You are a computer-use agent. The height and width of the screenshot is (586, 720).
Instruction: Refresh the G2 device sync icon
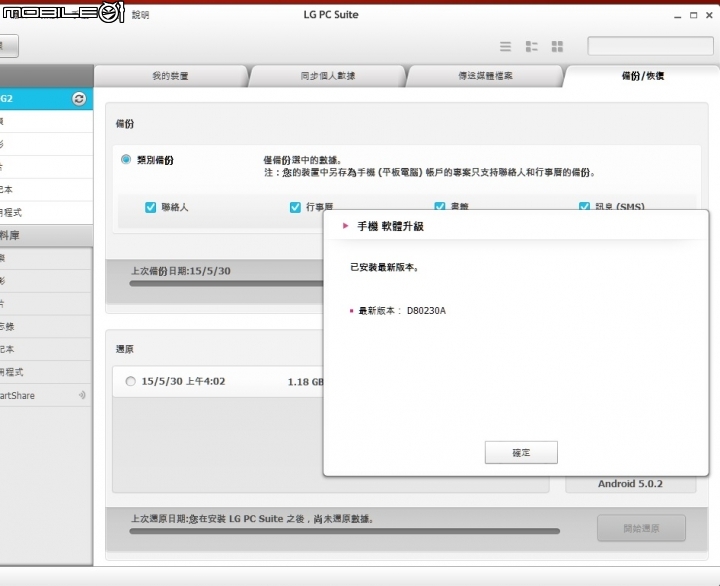(x=79, y=99)
